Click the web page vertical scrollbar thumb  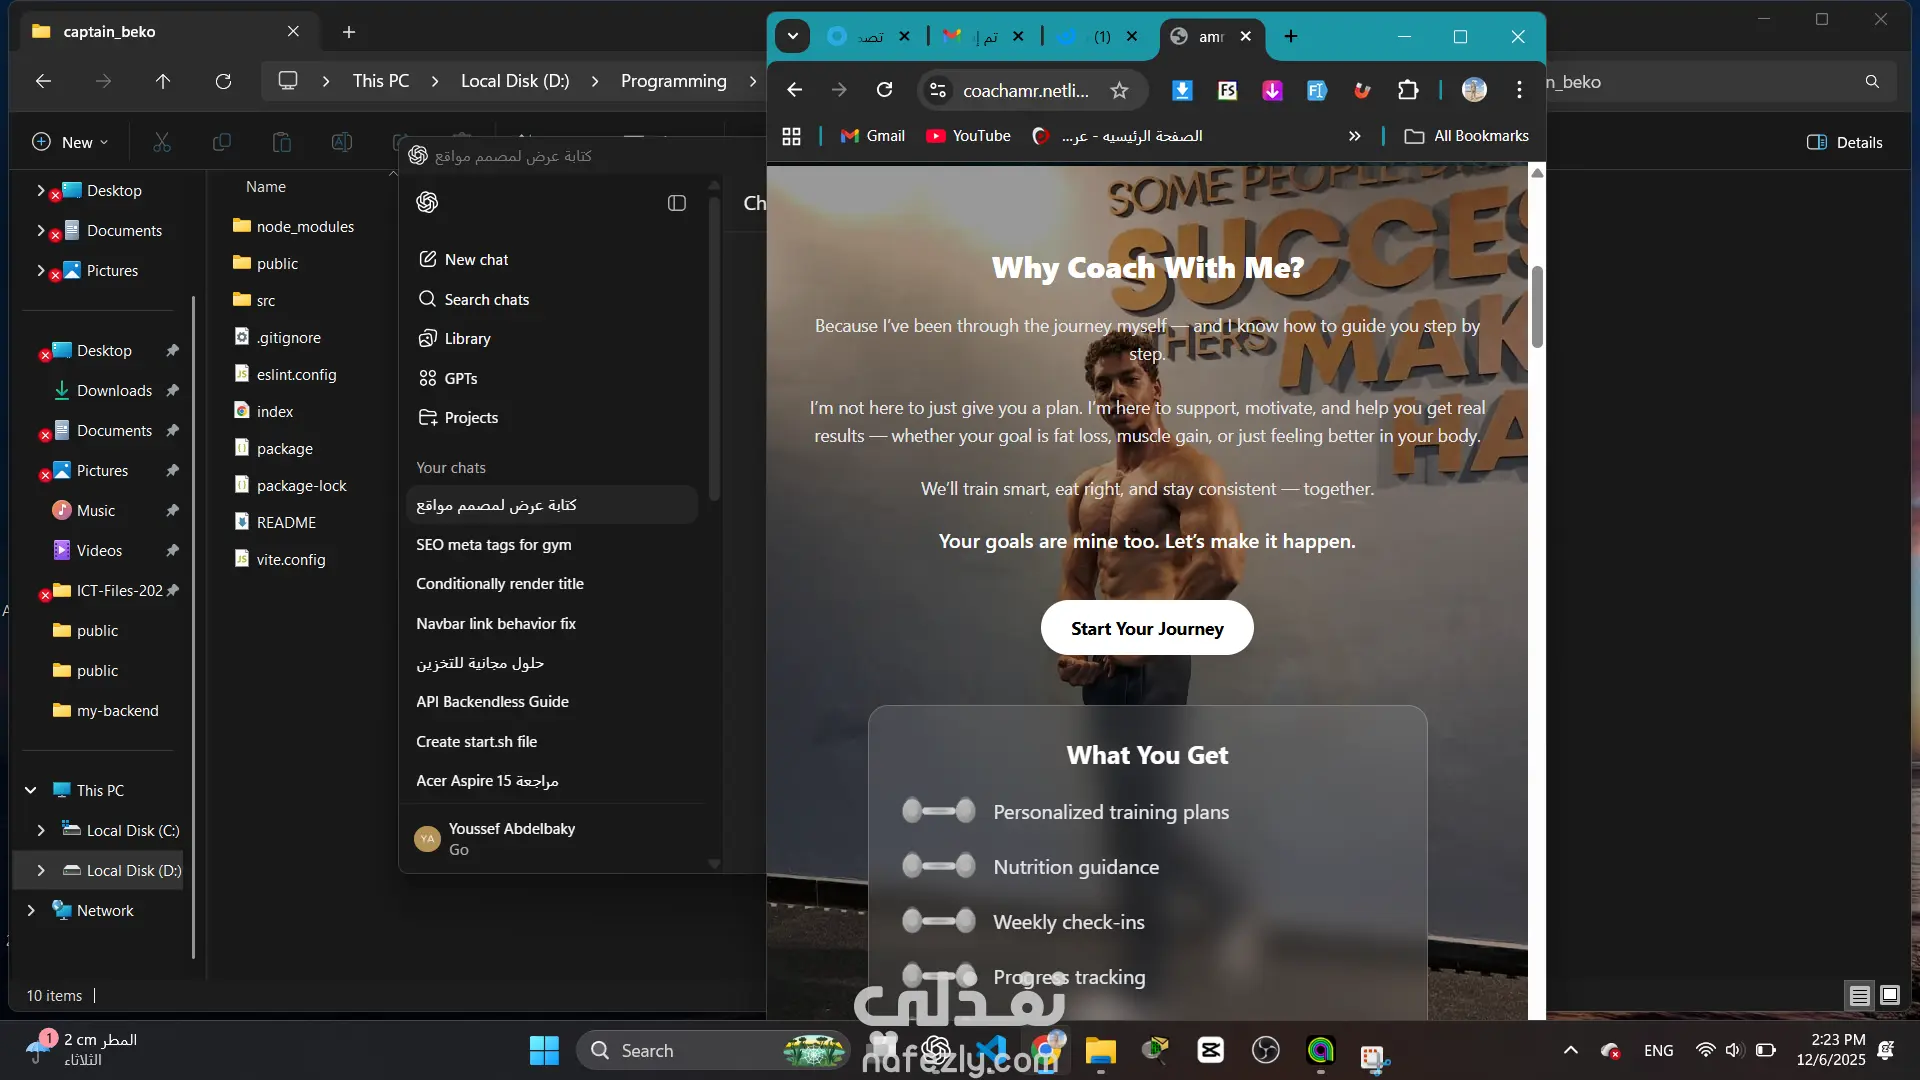click(x=1537, y=306)
